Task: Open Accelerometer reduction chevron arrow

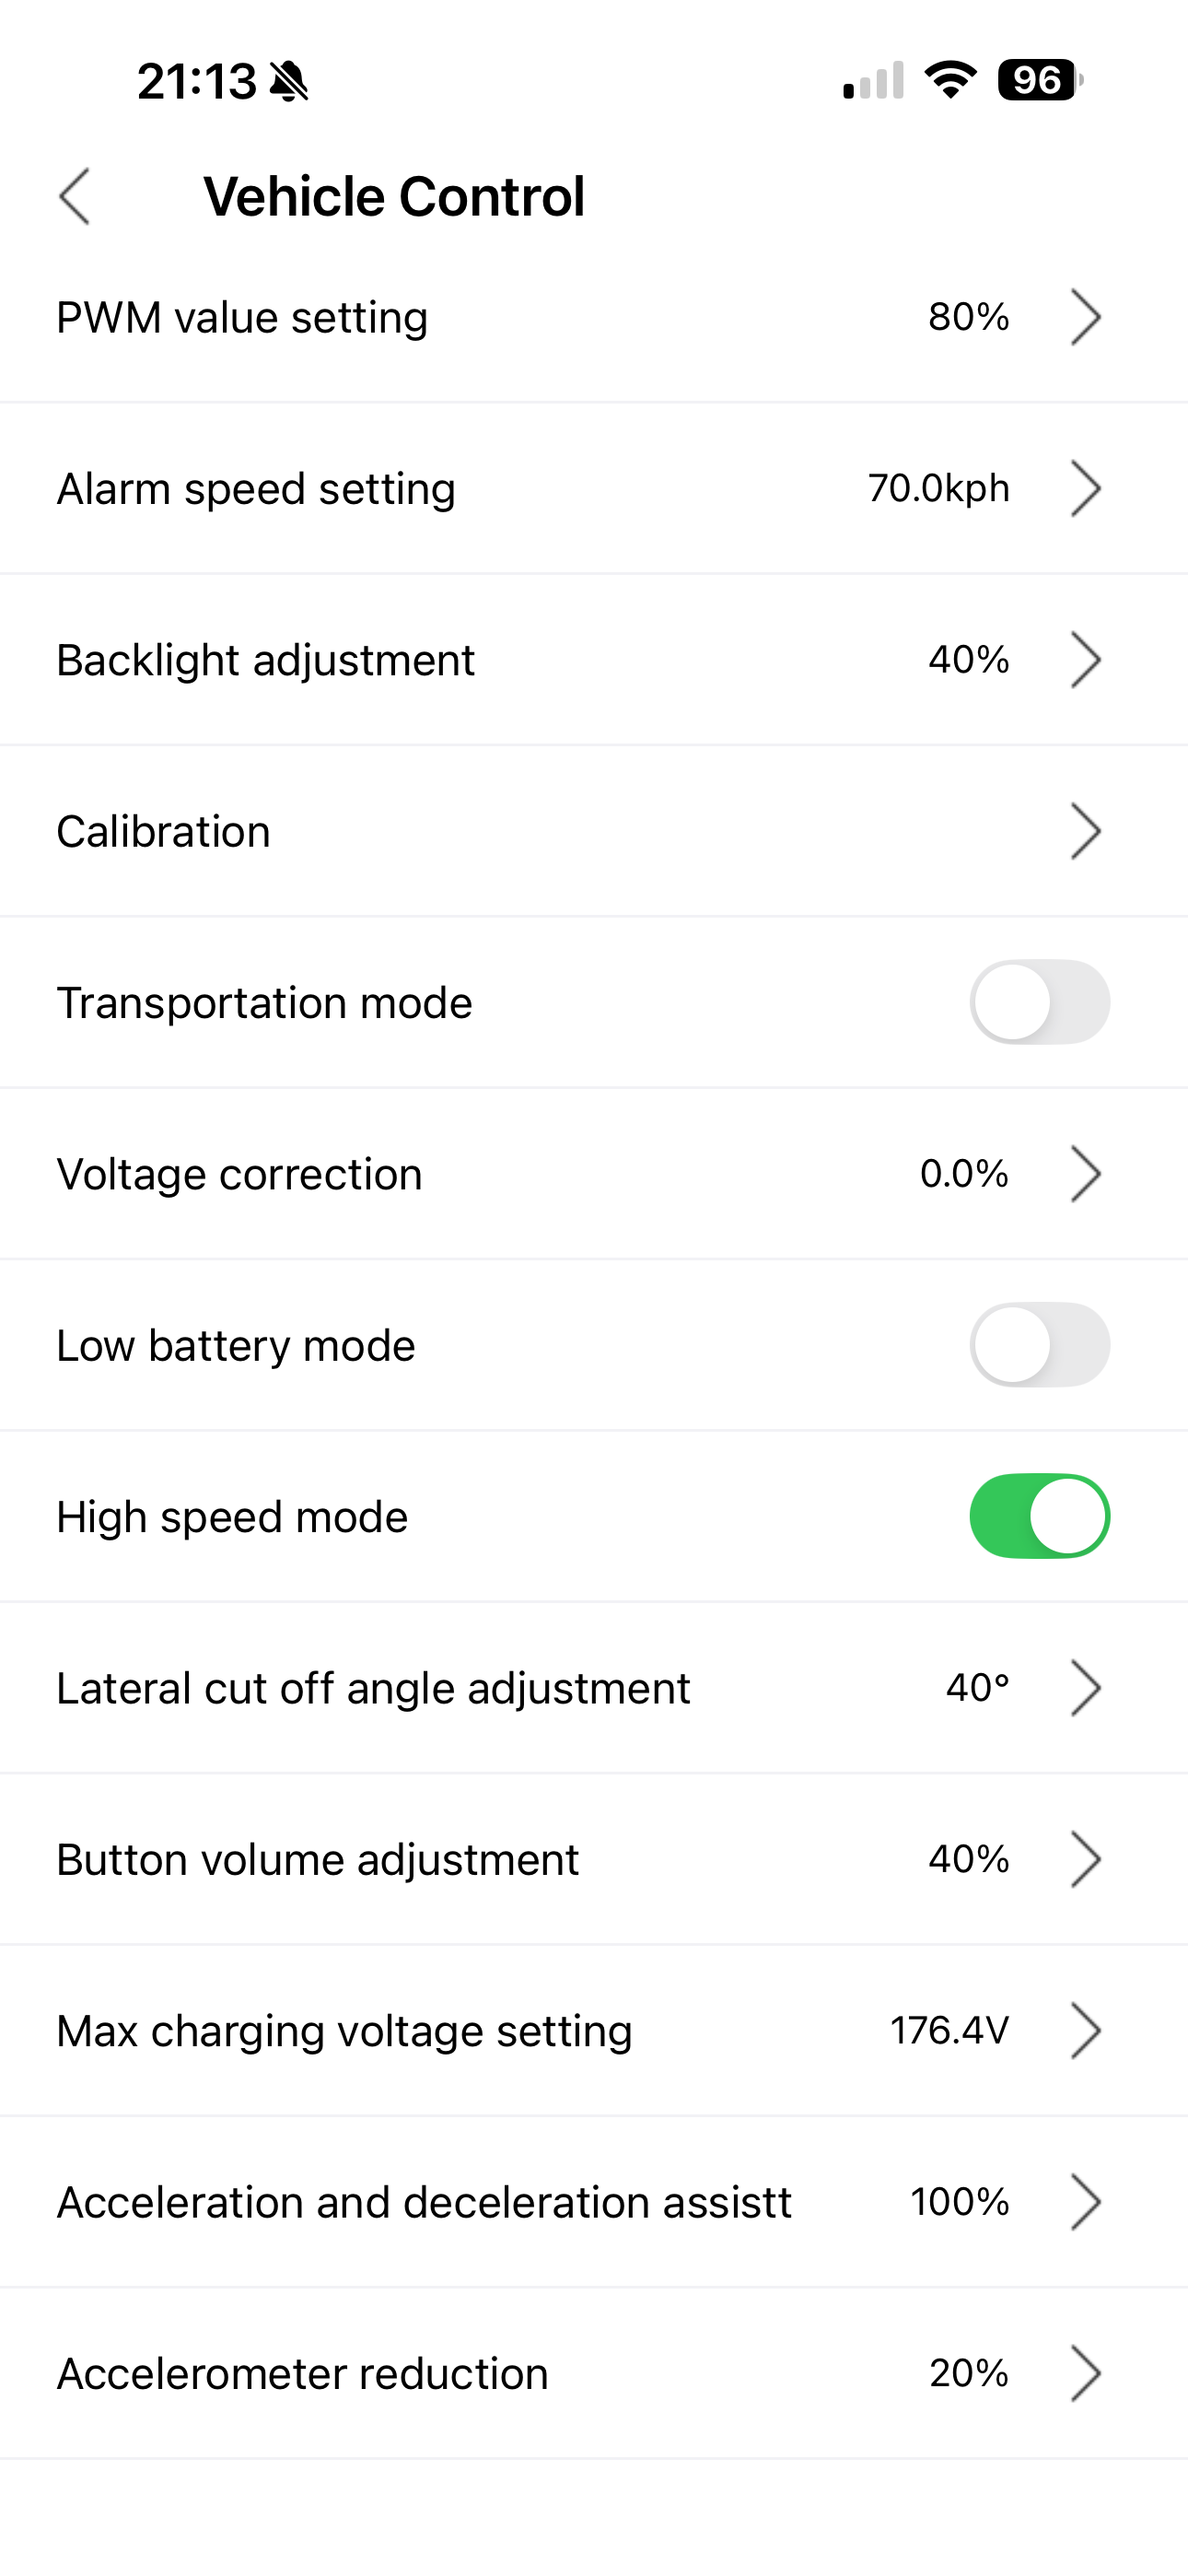Action: (x=1085, y=2373)
